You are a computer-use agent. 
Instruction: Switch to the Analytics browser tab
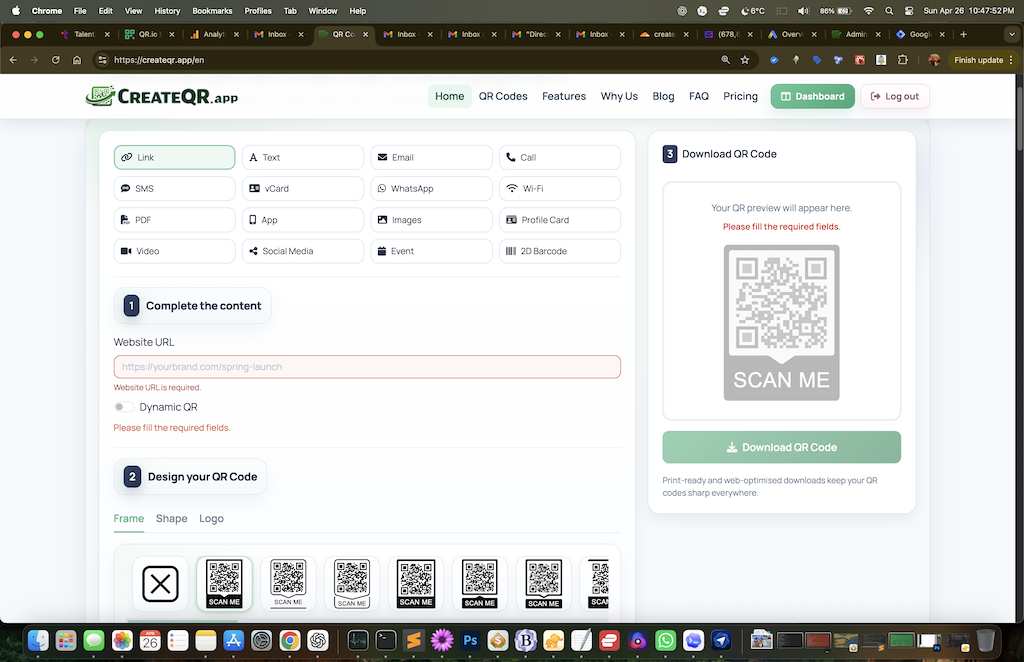(x=214, y=35)
